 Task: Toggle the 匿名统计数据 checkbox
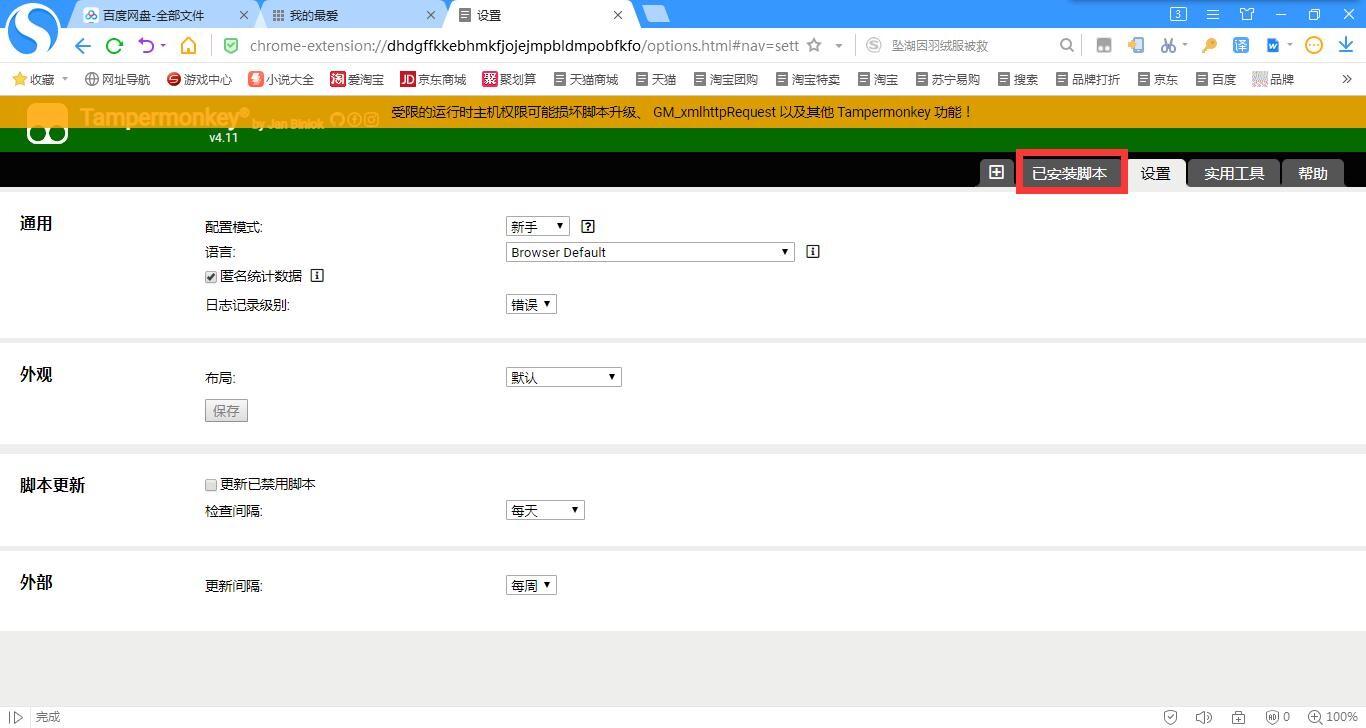pos(211,277)
